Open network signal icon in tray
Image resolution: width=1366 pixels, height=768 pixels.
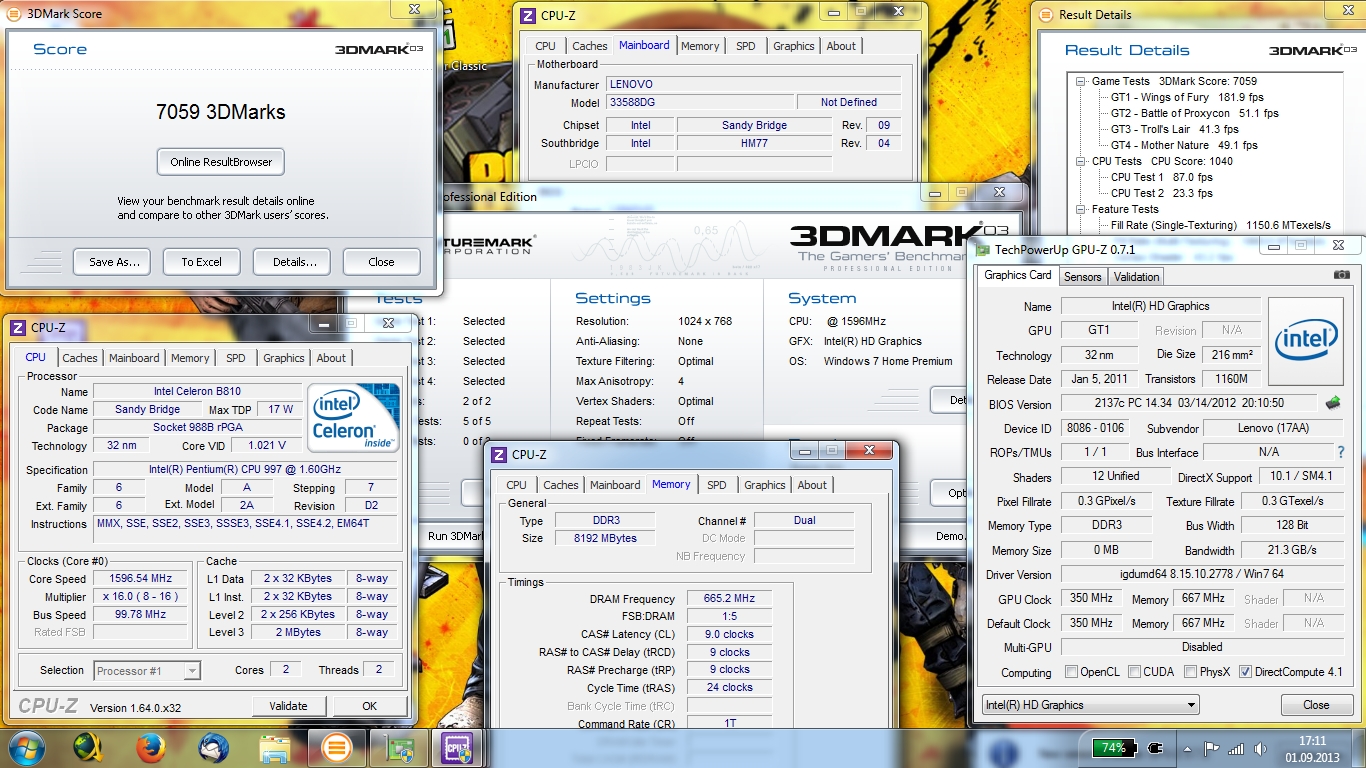[x=1236, y=748]
